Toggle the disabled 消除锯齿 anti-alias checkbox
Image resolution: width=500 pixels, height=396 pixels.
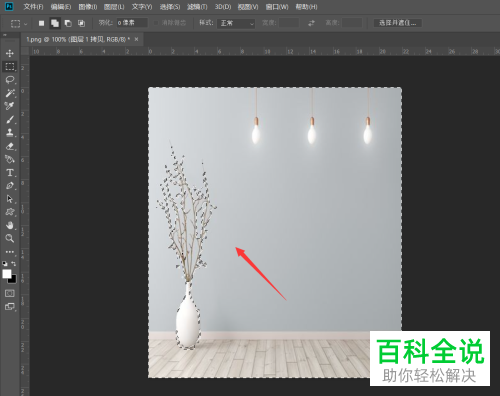point(156,23)
